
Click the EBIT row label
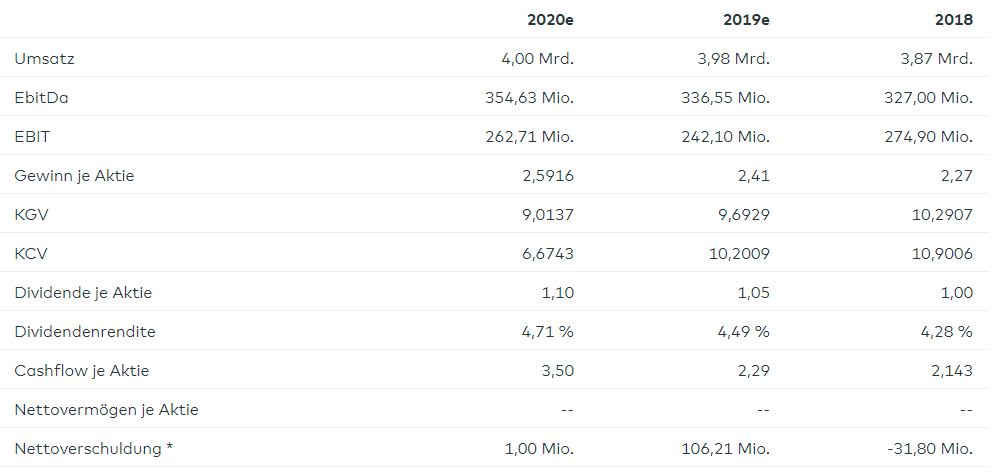click(x=32, y=137)
